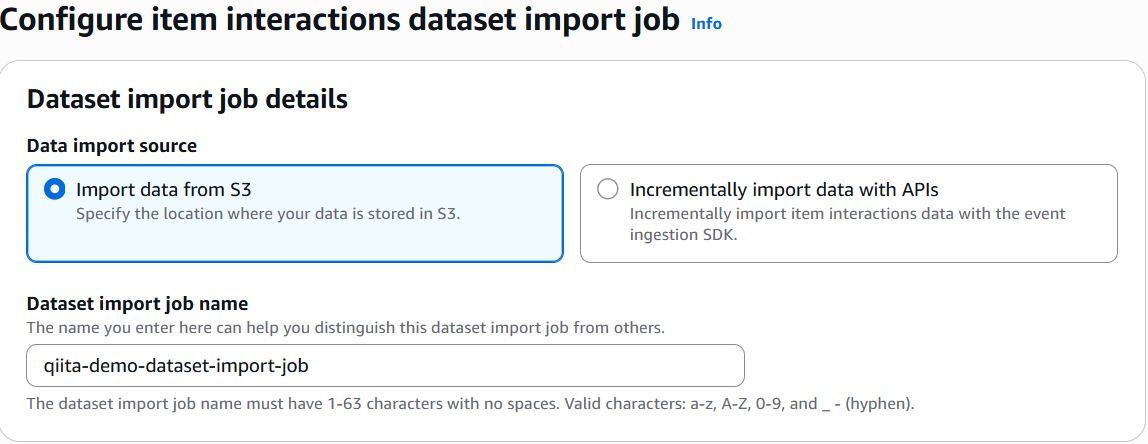Click the S3 location description text
The image size is (1148, 444).
pos(268,213)
